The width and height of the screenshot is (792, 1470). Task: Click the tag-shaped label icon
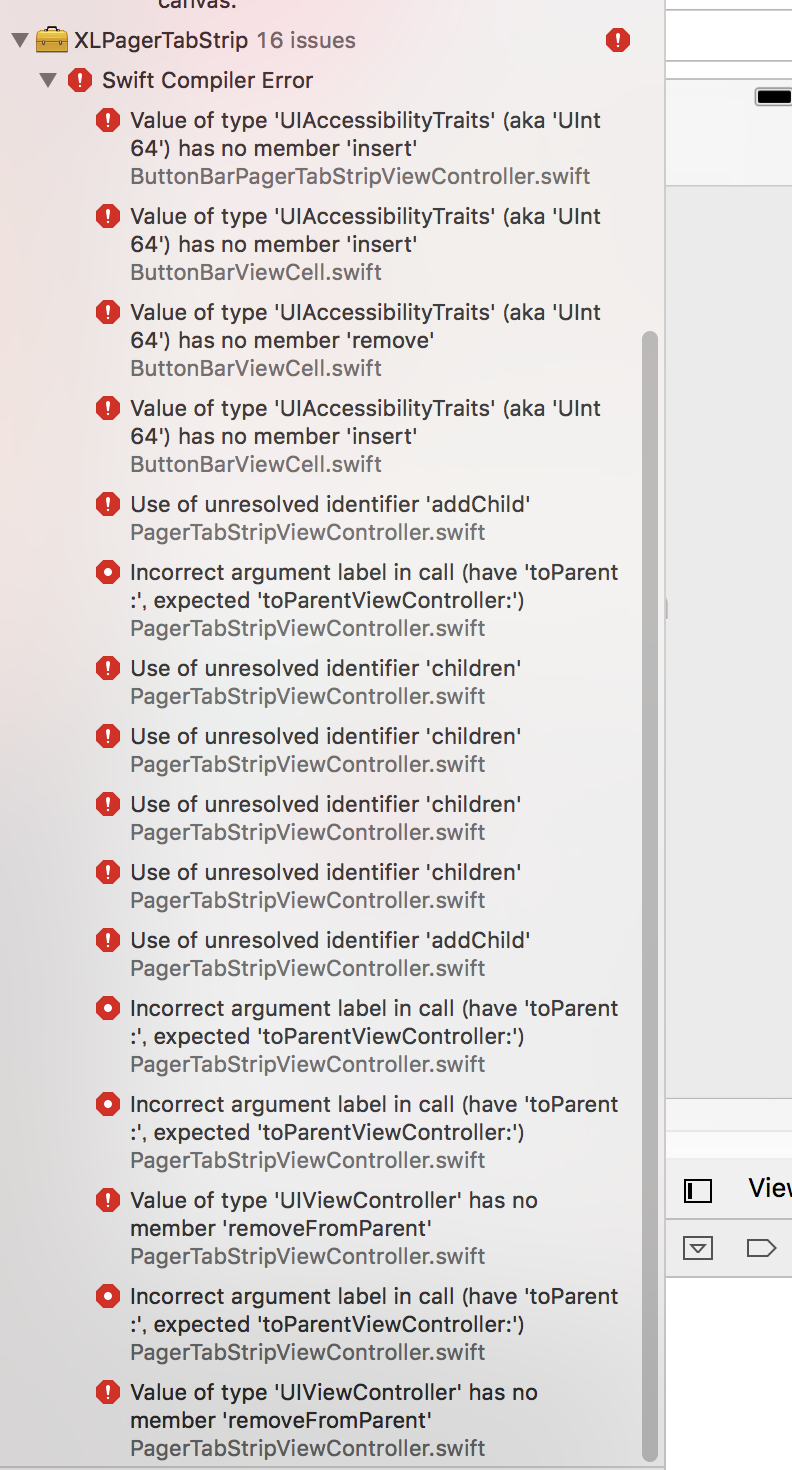761,1248
